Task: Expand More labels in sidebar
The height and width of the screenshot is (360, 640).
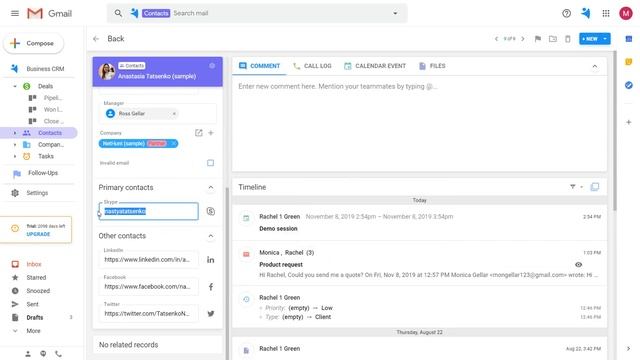Action: click(33, 331)
